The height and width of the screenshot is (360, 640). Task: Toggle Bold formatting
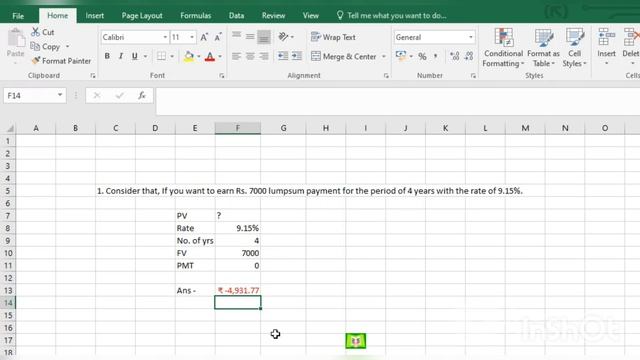pos(107,56)
